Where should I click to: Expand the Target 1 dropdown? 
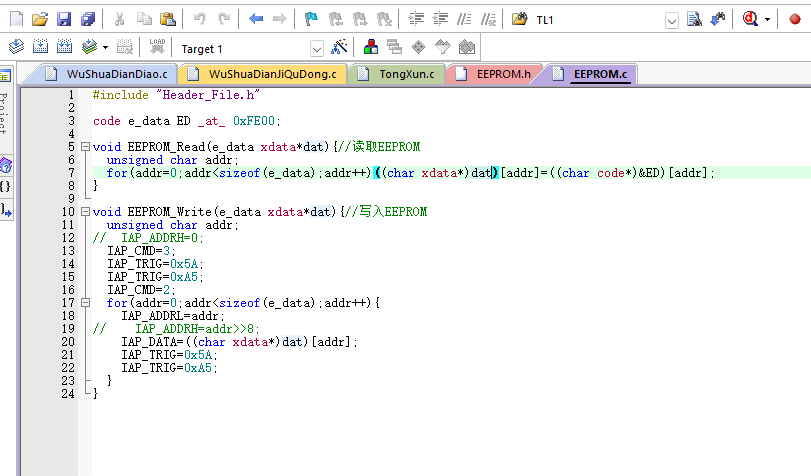pos(317,49)
